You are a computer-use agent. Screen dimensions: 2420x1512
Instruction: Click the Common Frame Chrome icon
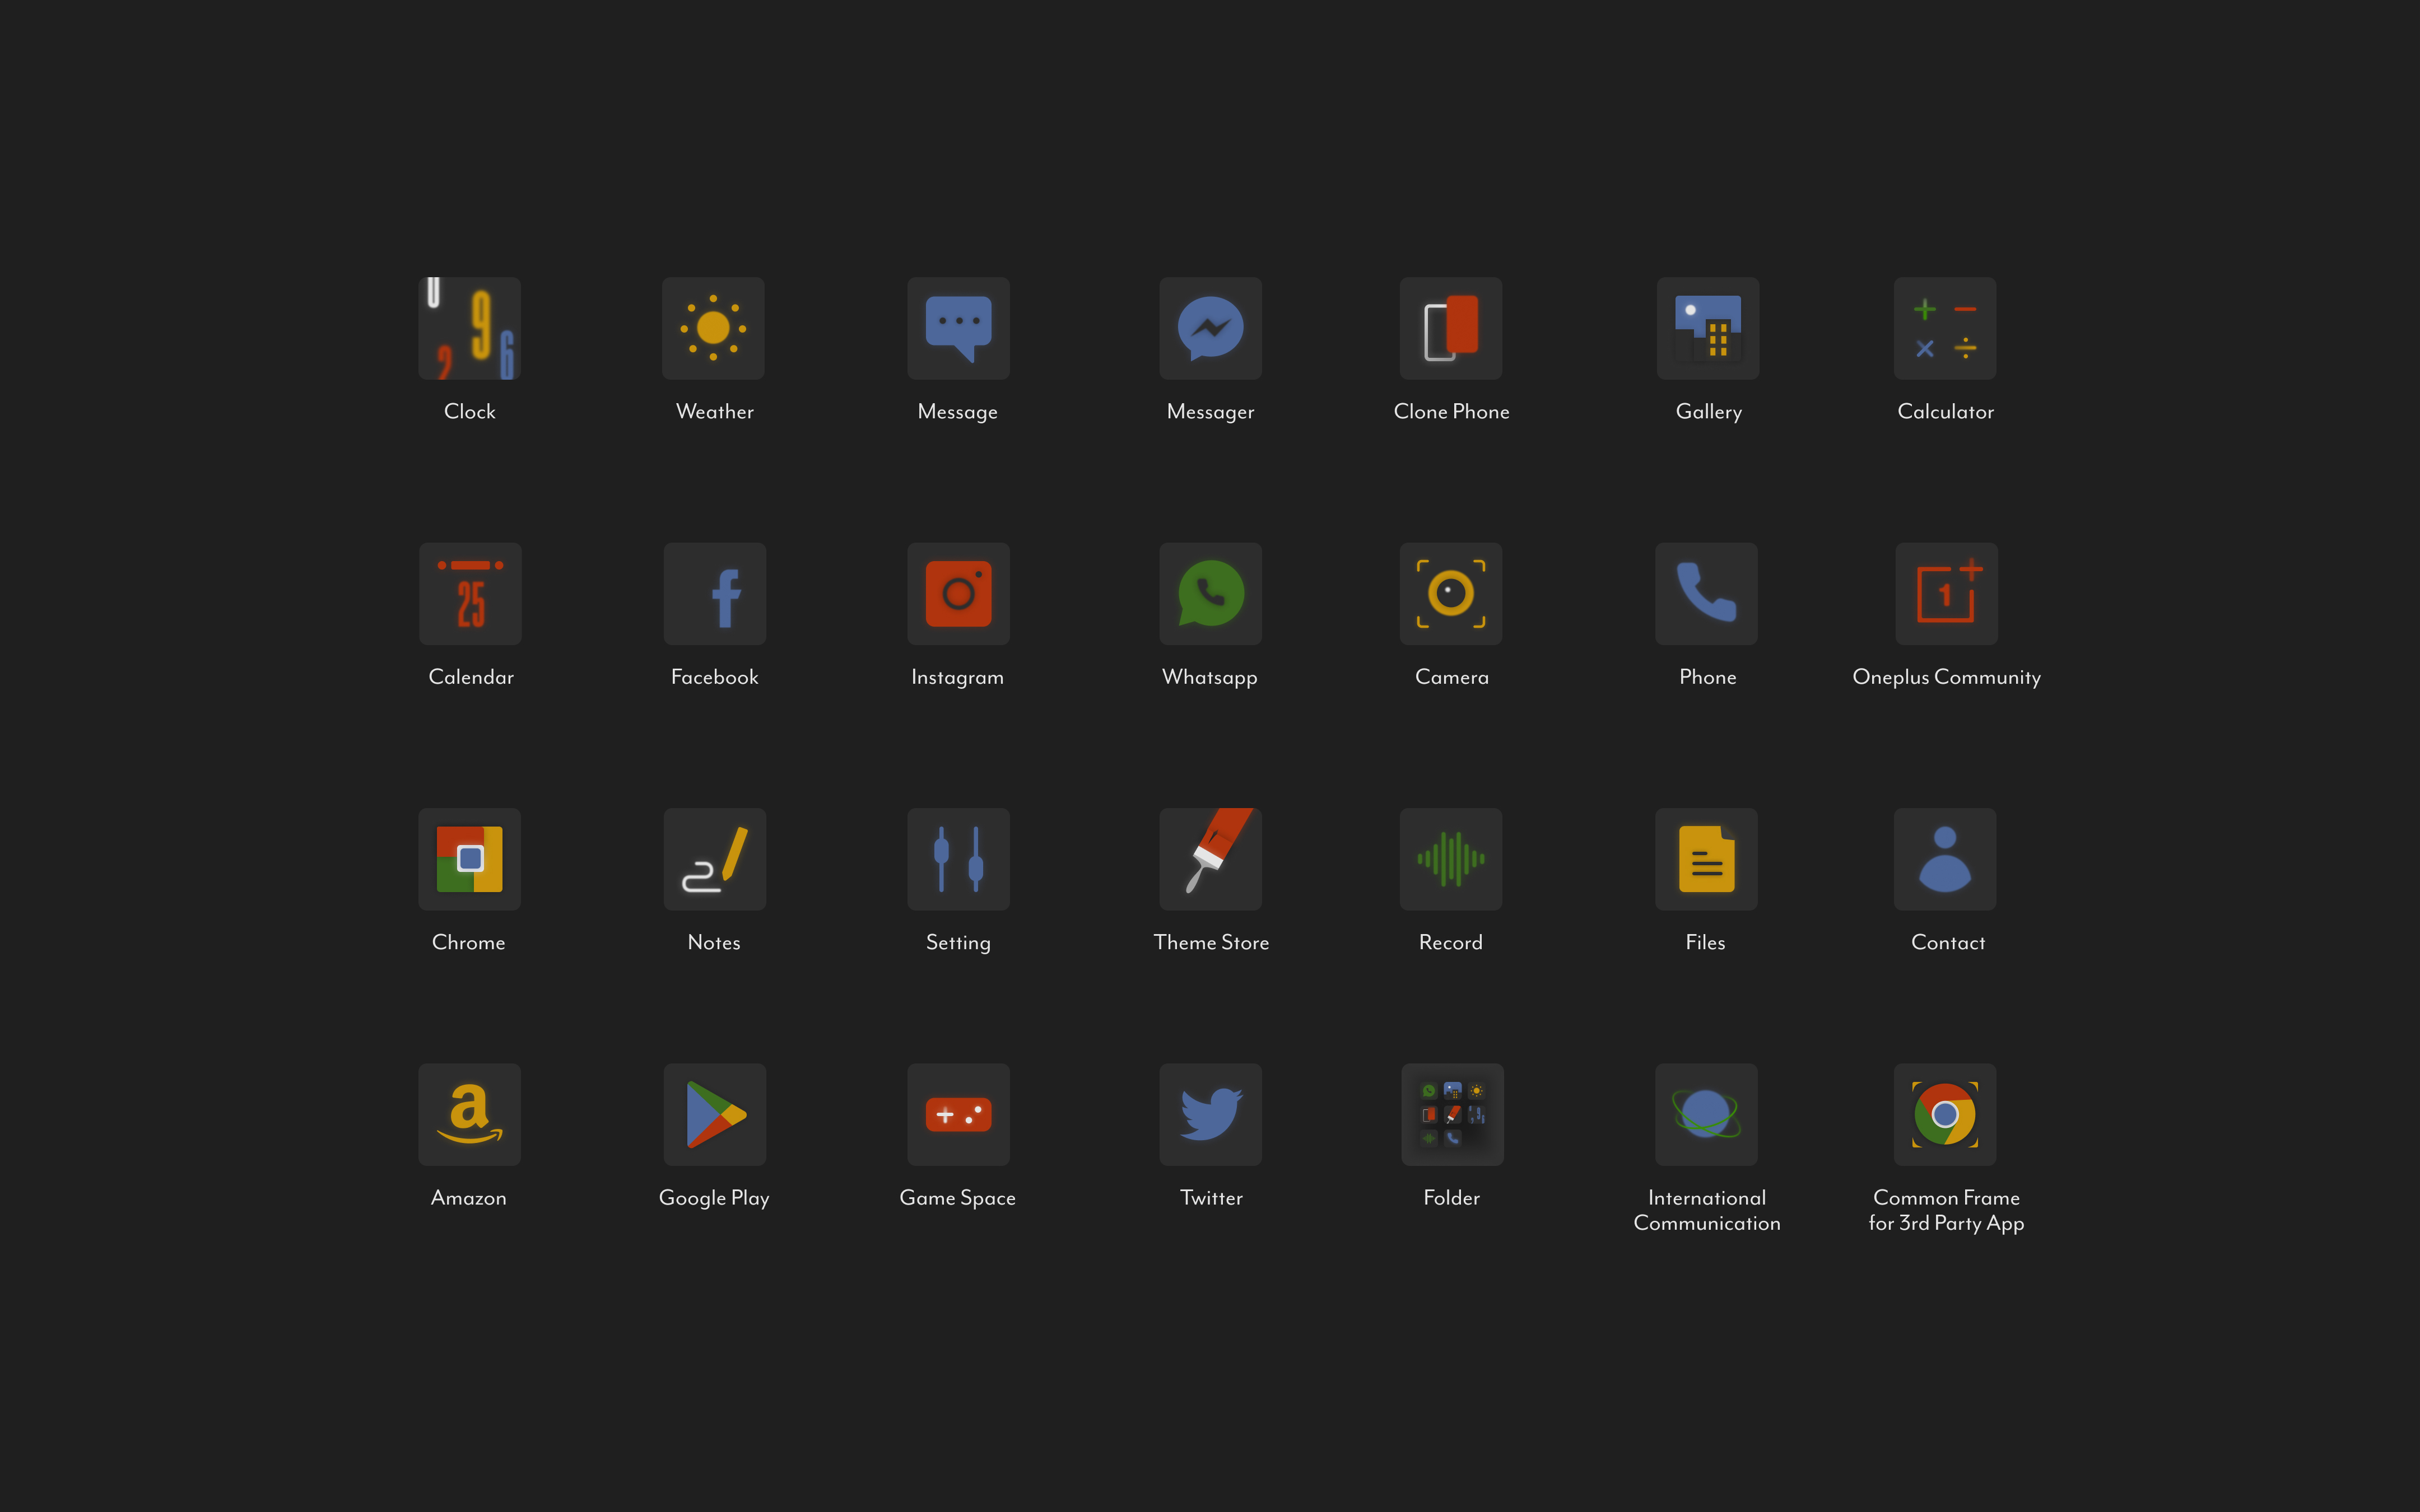1945,1114
